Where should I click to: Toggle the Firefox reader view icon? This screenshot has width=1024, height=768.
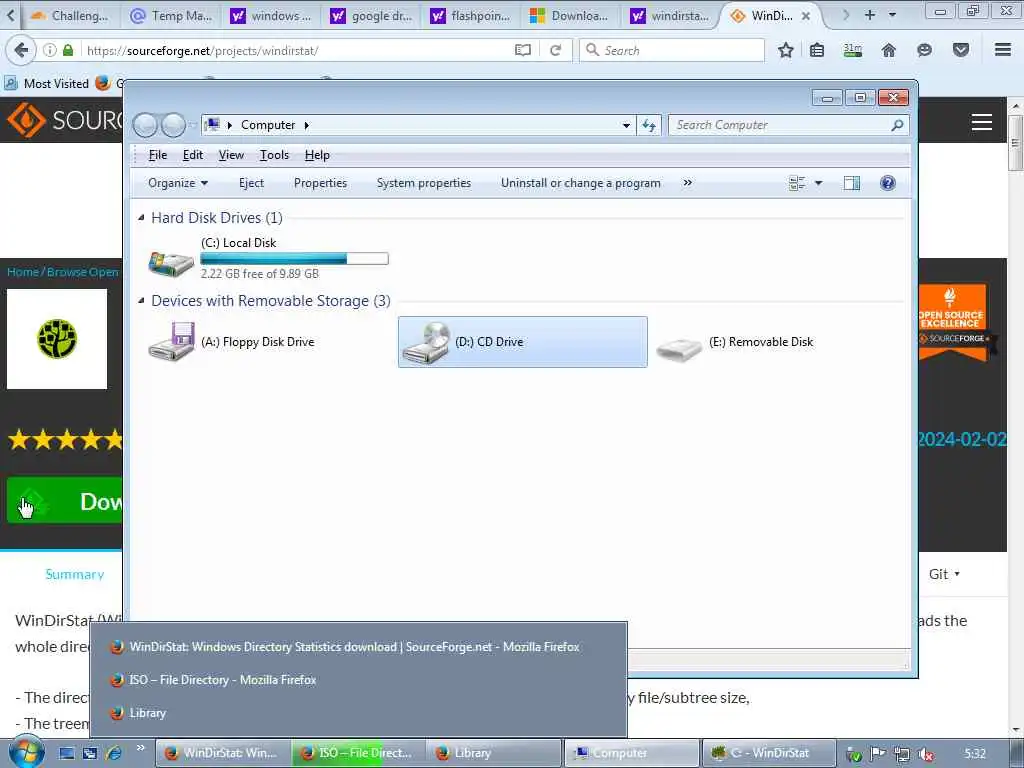click(x=522, y=50)
